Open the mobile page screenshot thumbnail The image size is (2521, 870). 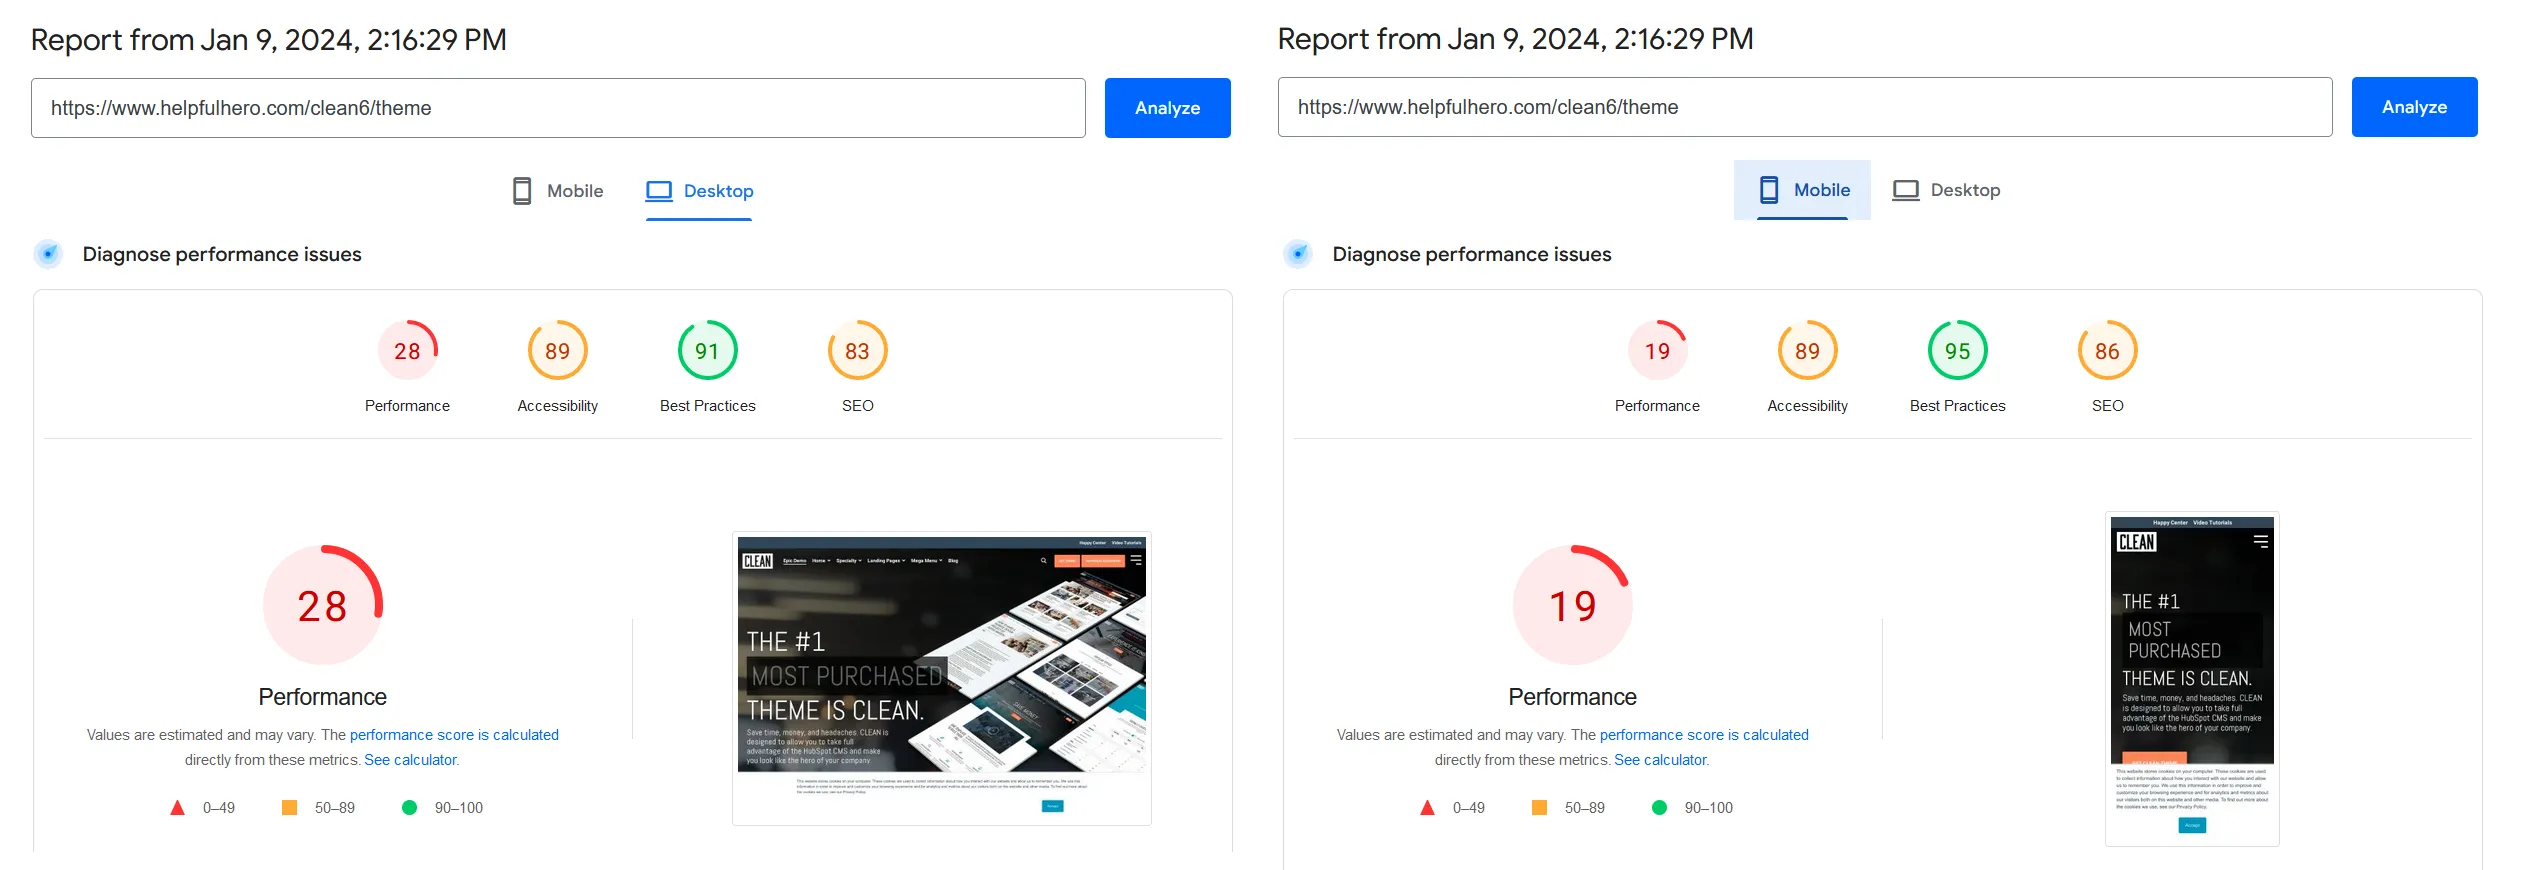pos(2191,678)
